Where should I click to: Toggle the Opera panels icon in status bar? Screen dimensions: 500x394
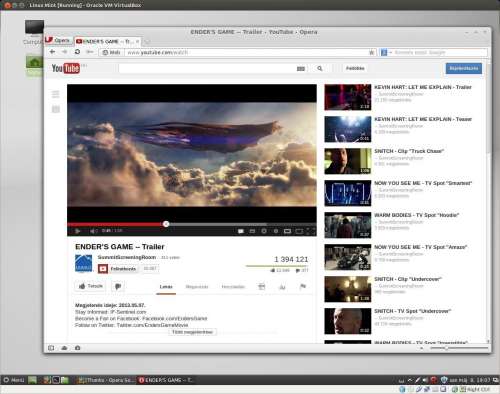tap(51, 348)
